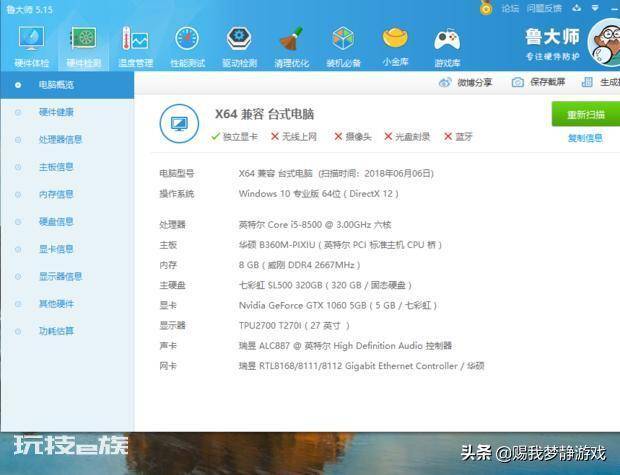Click the Windows 10 专业版 64位 value
620x475 pixels.
[319, 194]
